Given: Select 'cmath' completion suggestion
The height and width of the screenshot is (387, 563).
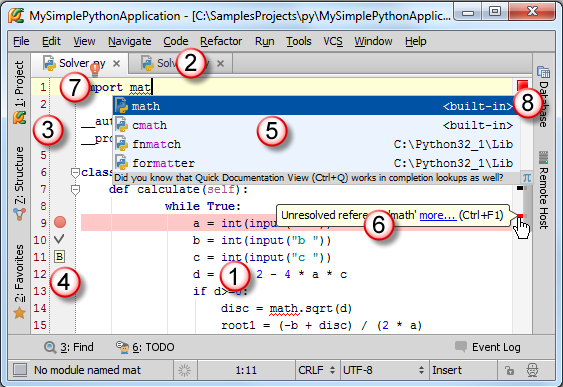Looking at the screenshot, I should [x=316, y=125].
